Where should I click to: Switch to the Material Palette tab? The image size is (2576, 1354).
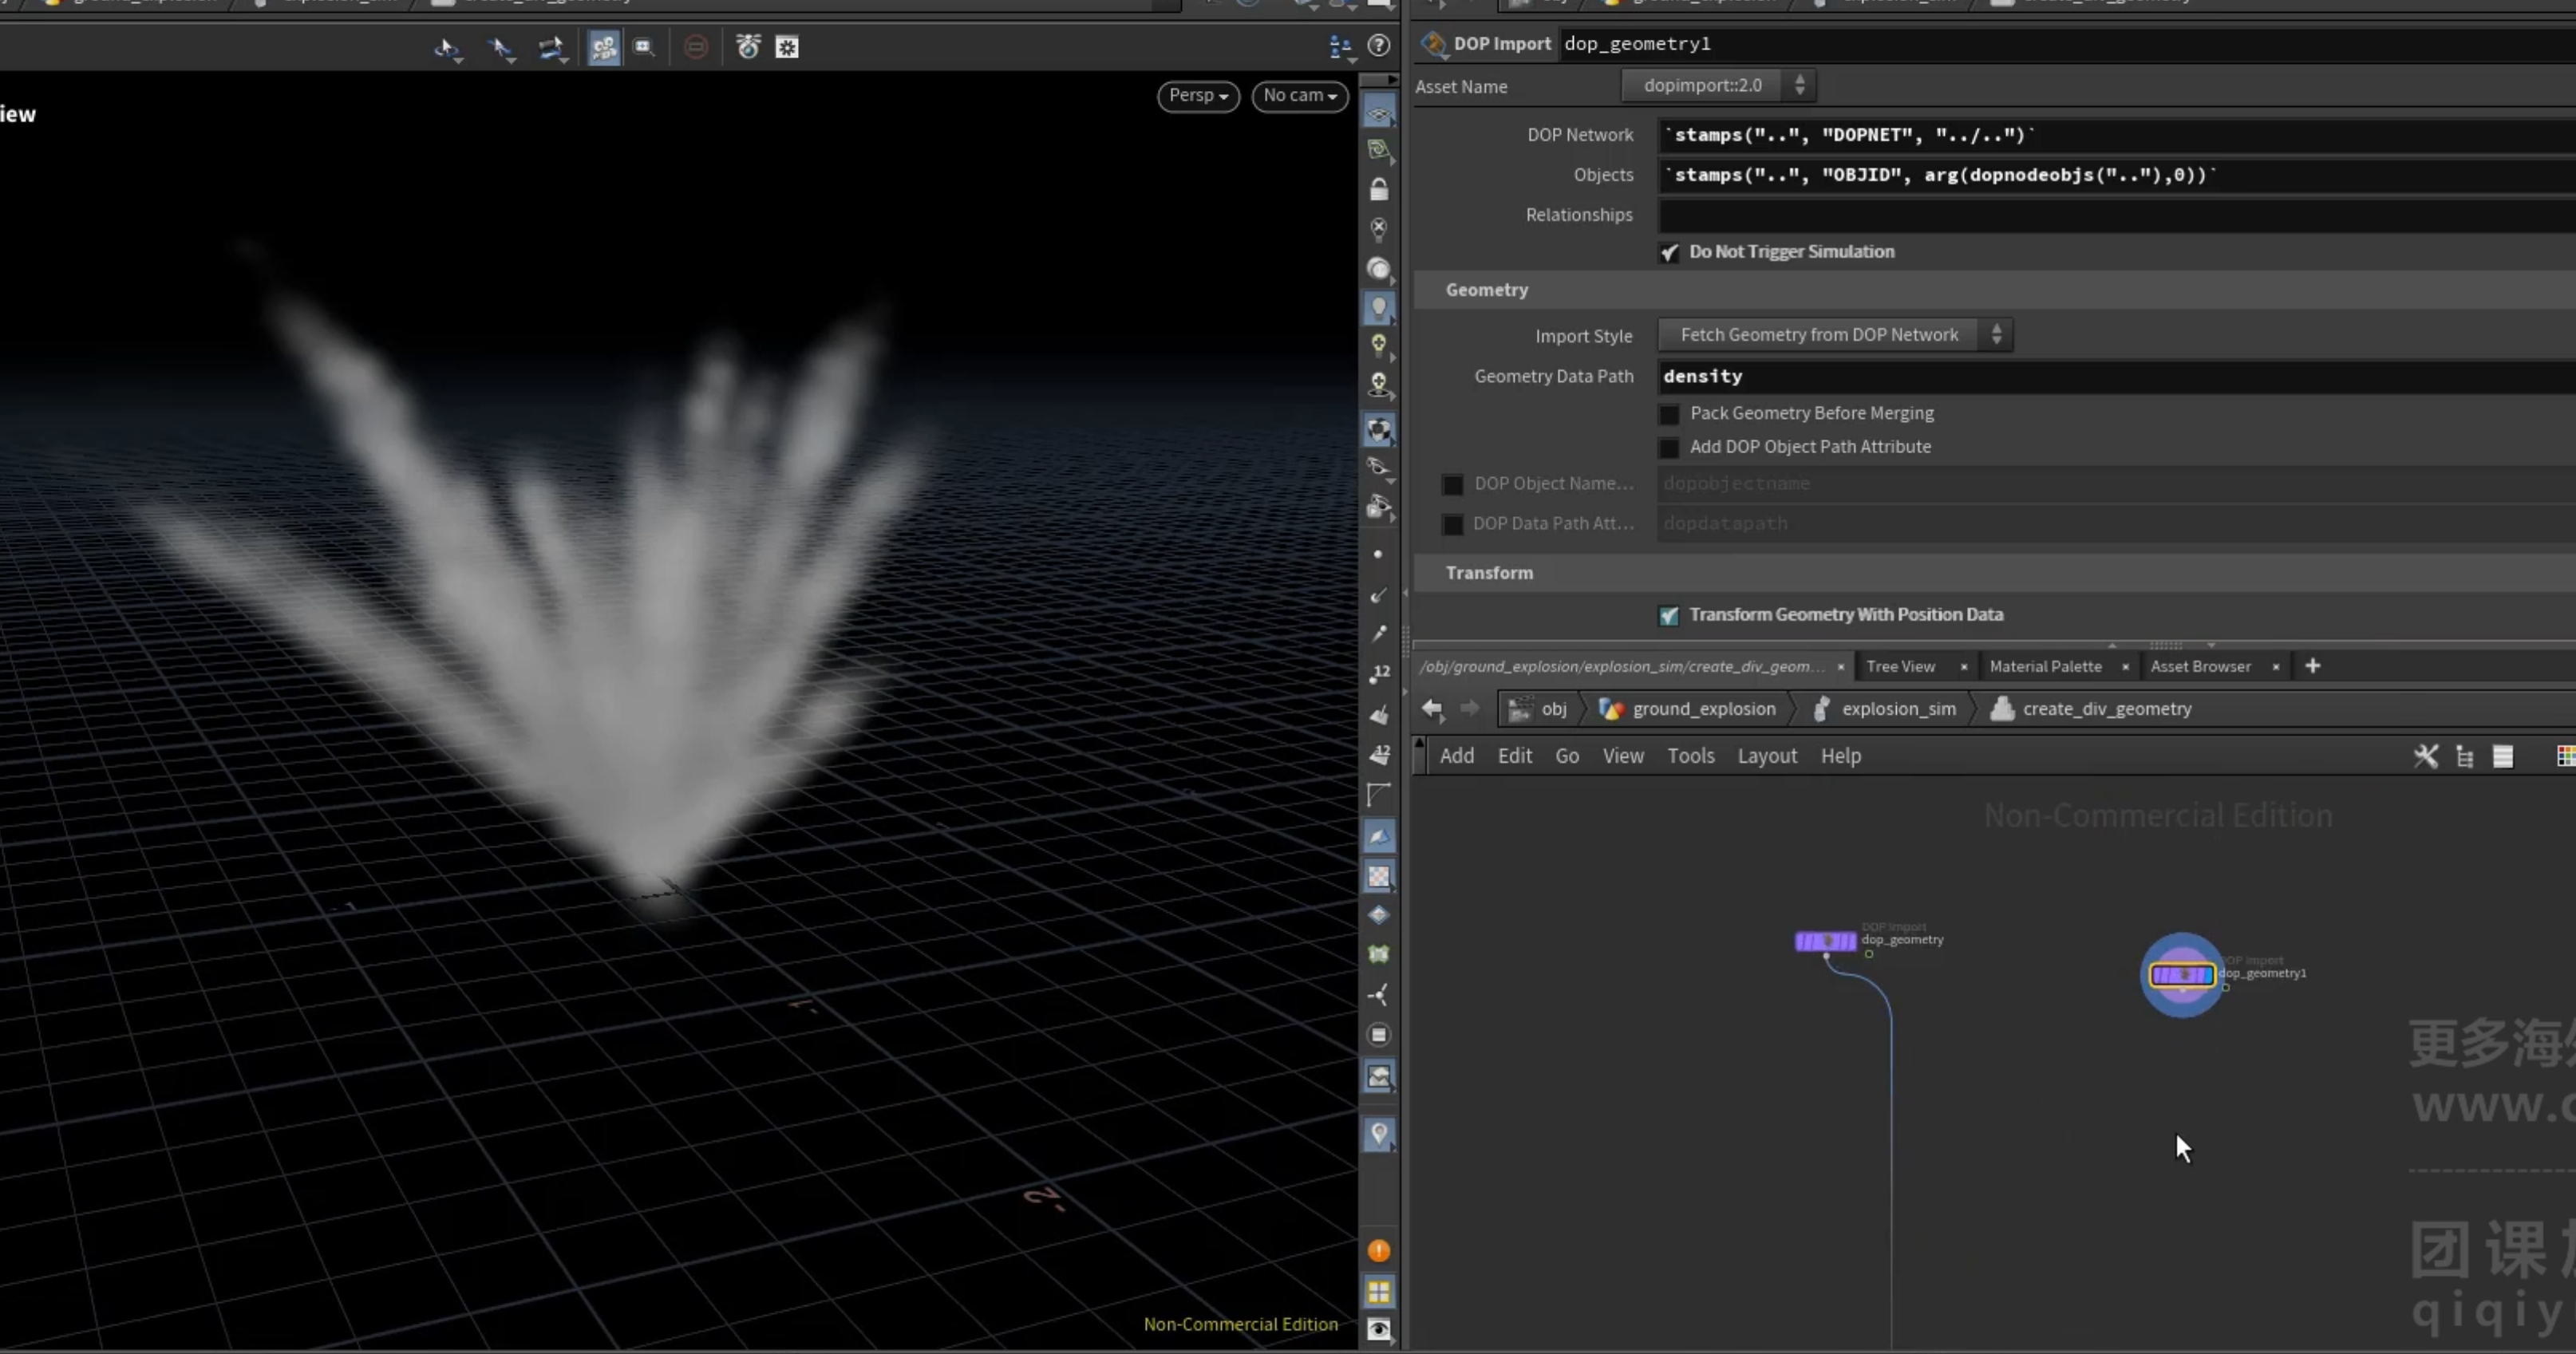tap(2045, 666)
